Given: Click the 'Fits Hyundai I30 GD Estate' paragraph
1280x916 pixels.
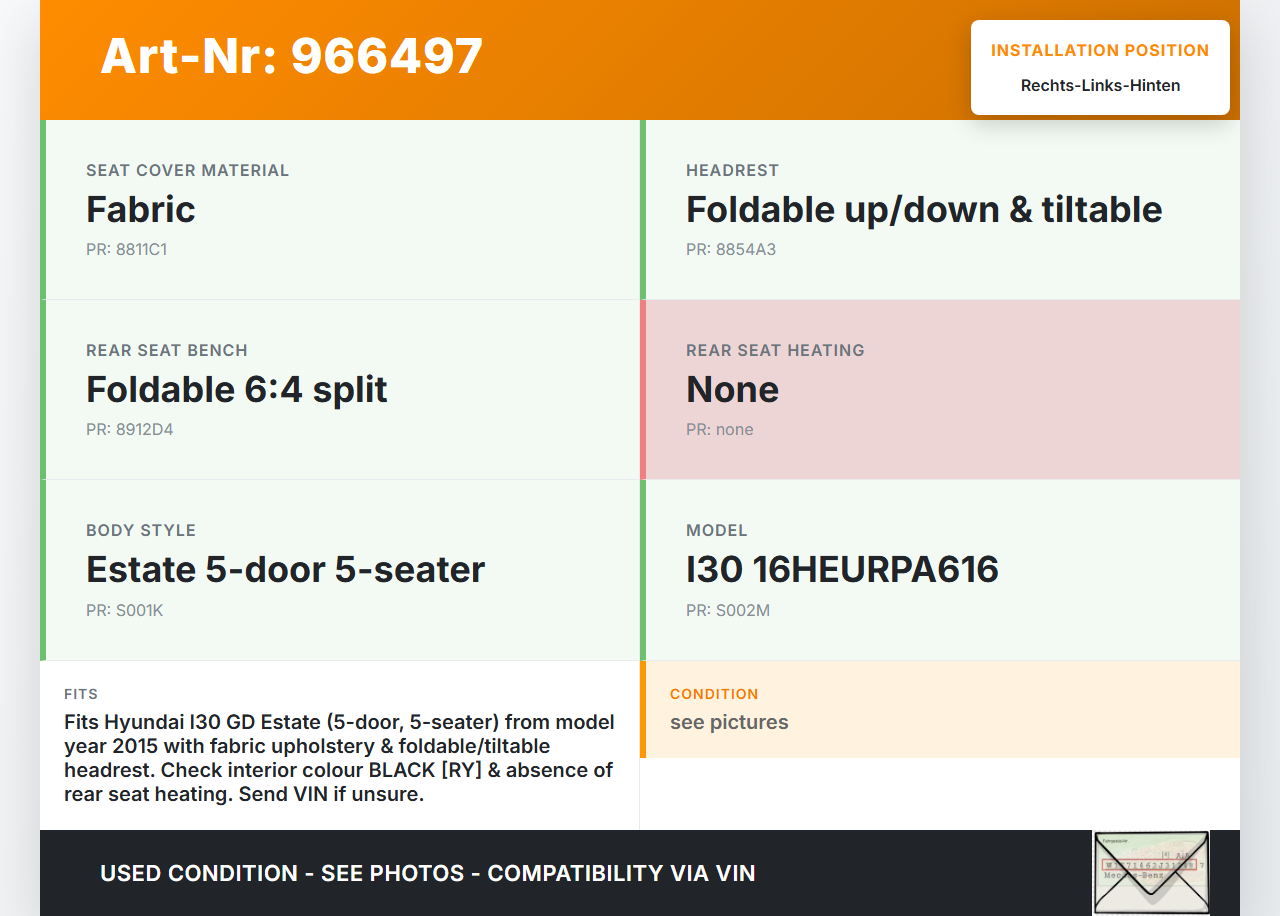Looking at the screenshot, I should click(x=340, y=759).
